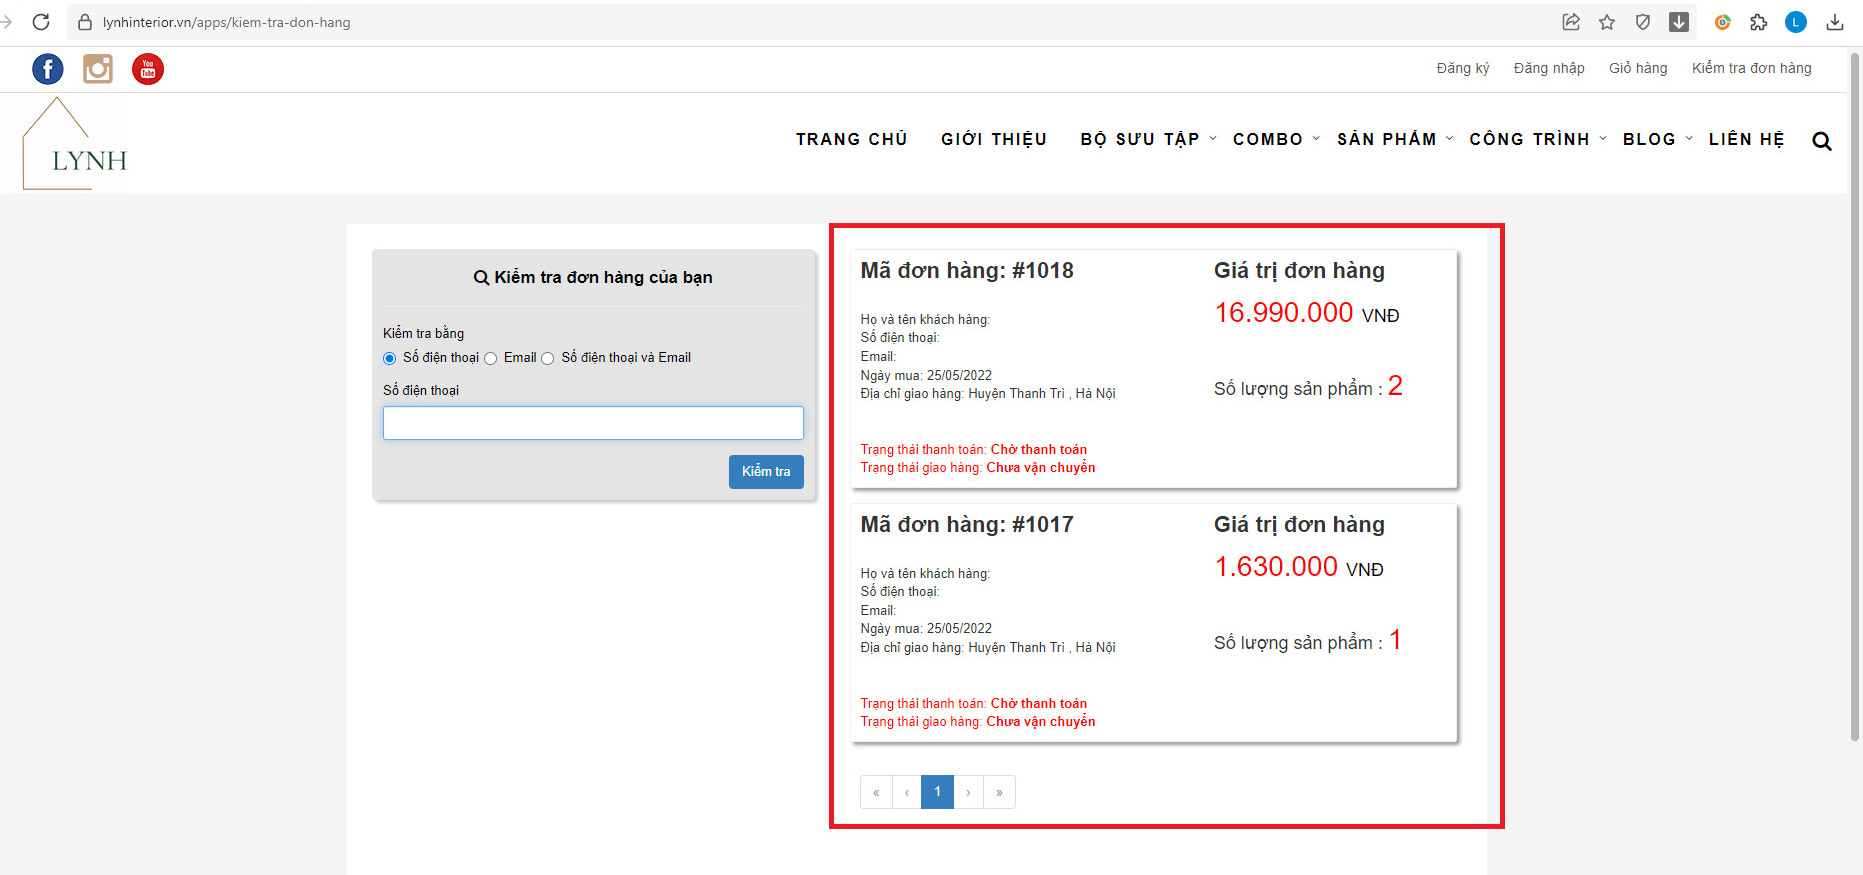Expand the CÔNG TRÌNH dropdown arrow

[x=1603, y=139]
